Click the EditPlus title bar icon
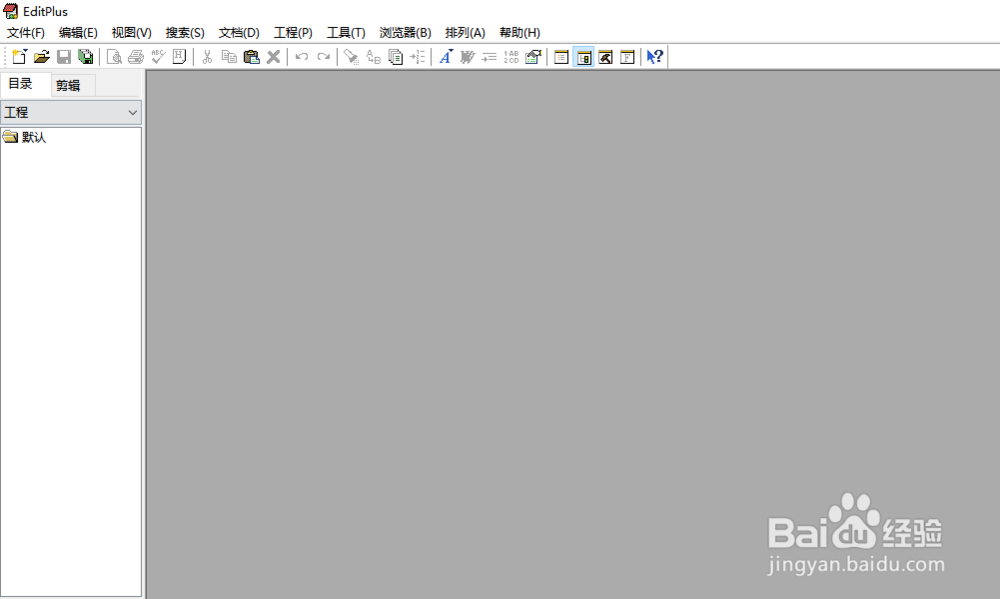The height and width of the screenshot is (599, 1000). click(x=11, y=11)
